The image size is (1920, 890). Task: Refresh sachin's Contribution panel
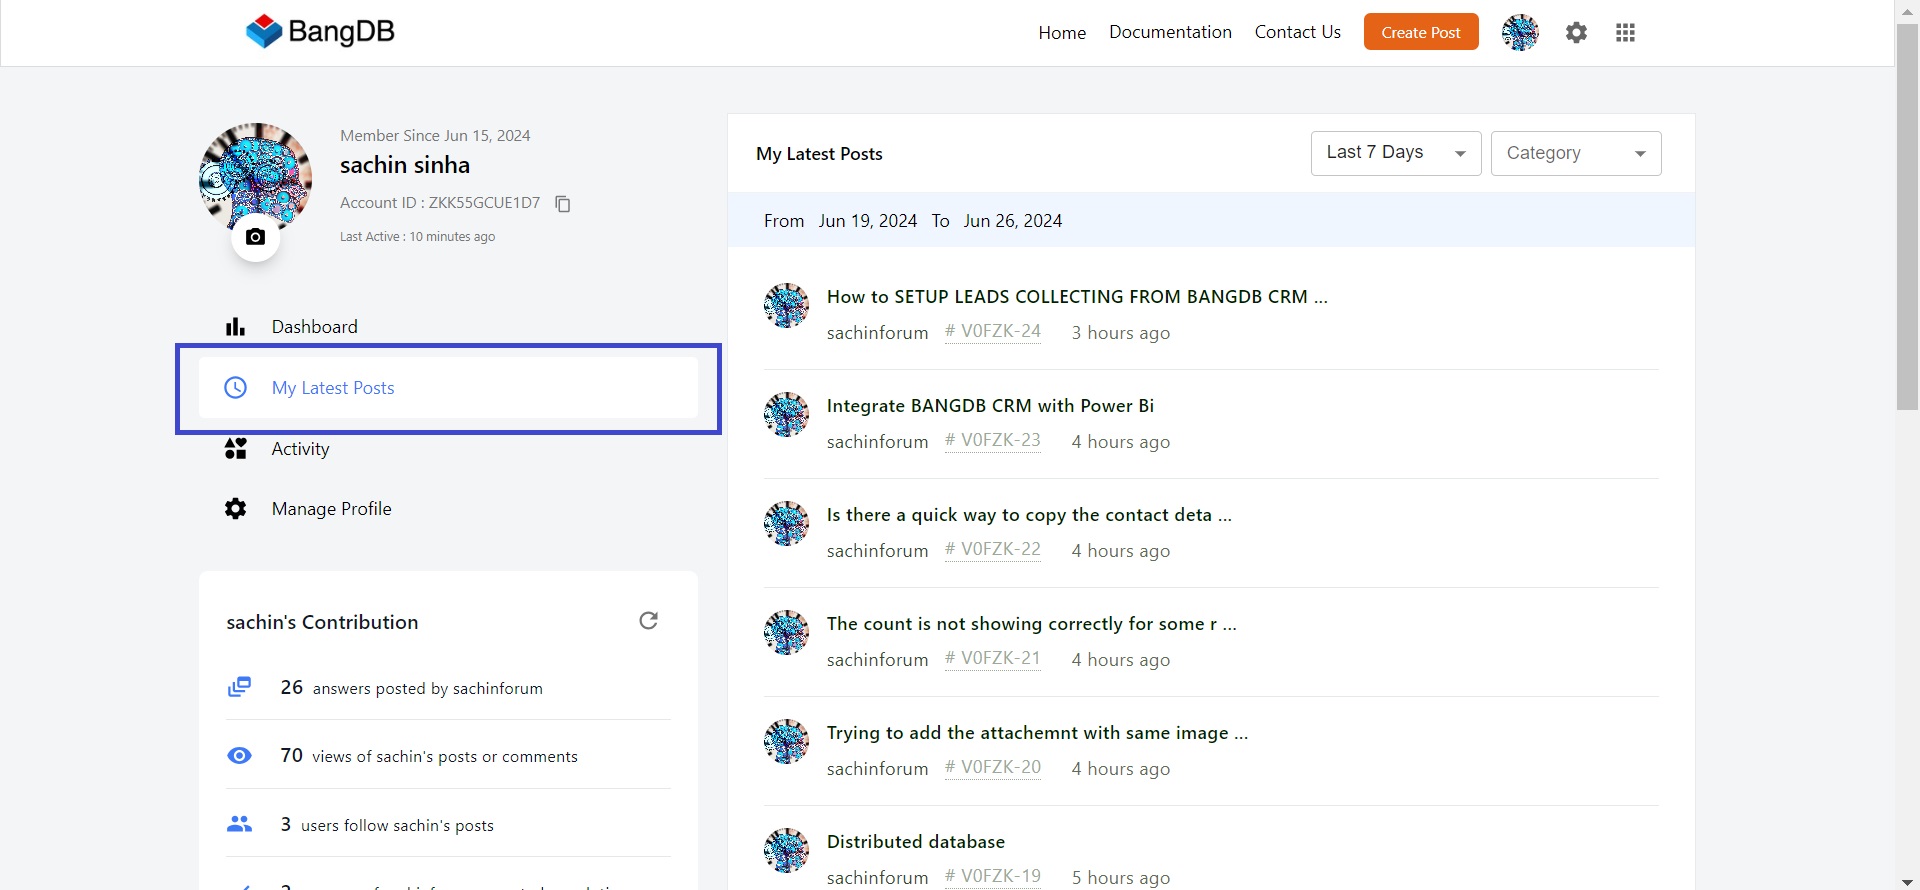point(648,621)
